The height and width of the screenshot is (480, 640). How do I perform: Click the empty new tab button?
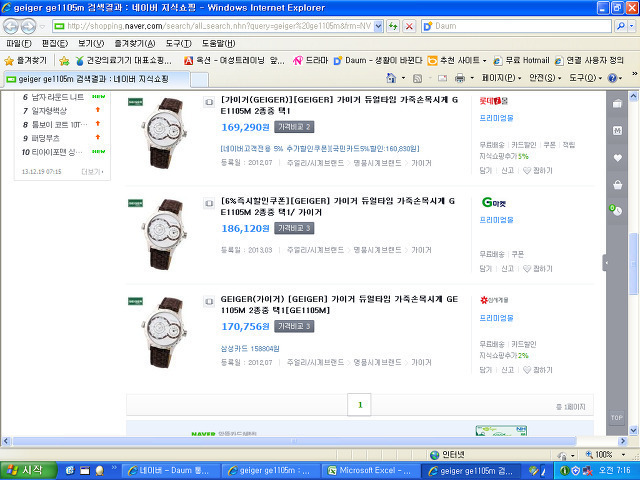(x=199, y=80)
